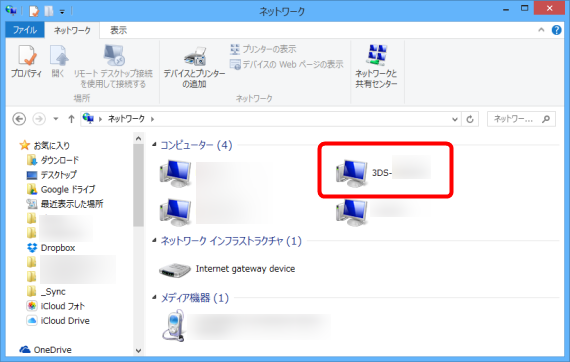
Task: Switch to the 表示 ribbon tab
Action: click(119, 30)
